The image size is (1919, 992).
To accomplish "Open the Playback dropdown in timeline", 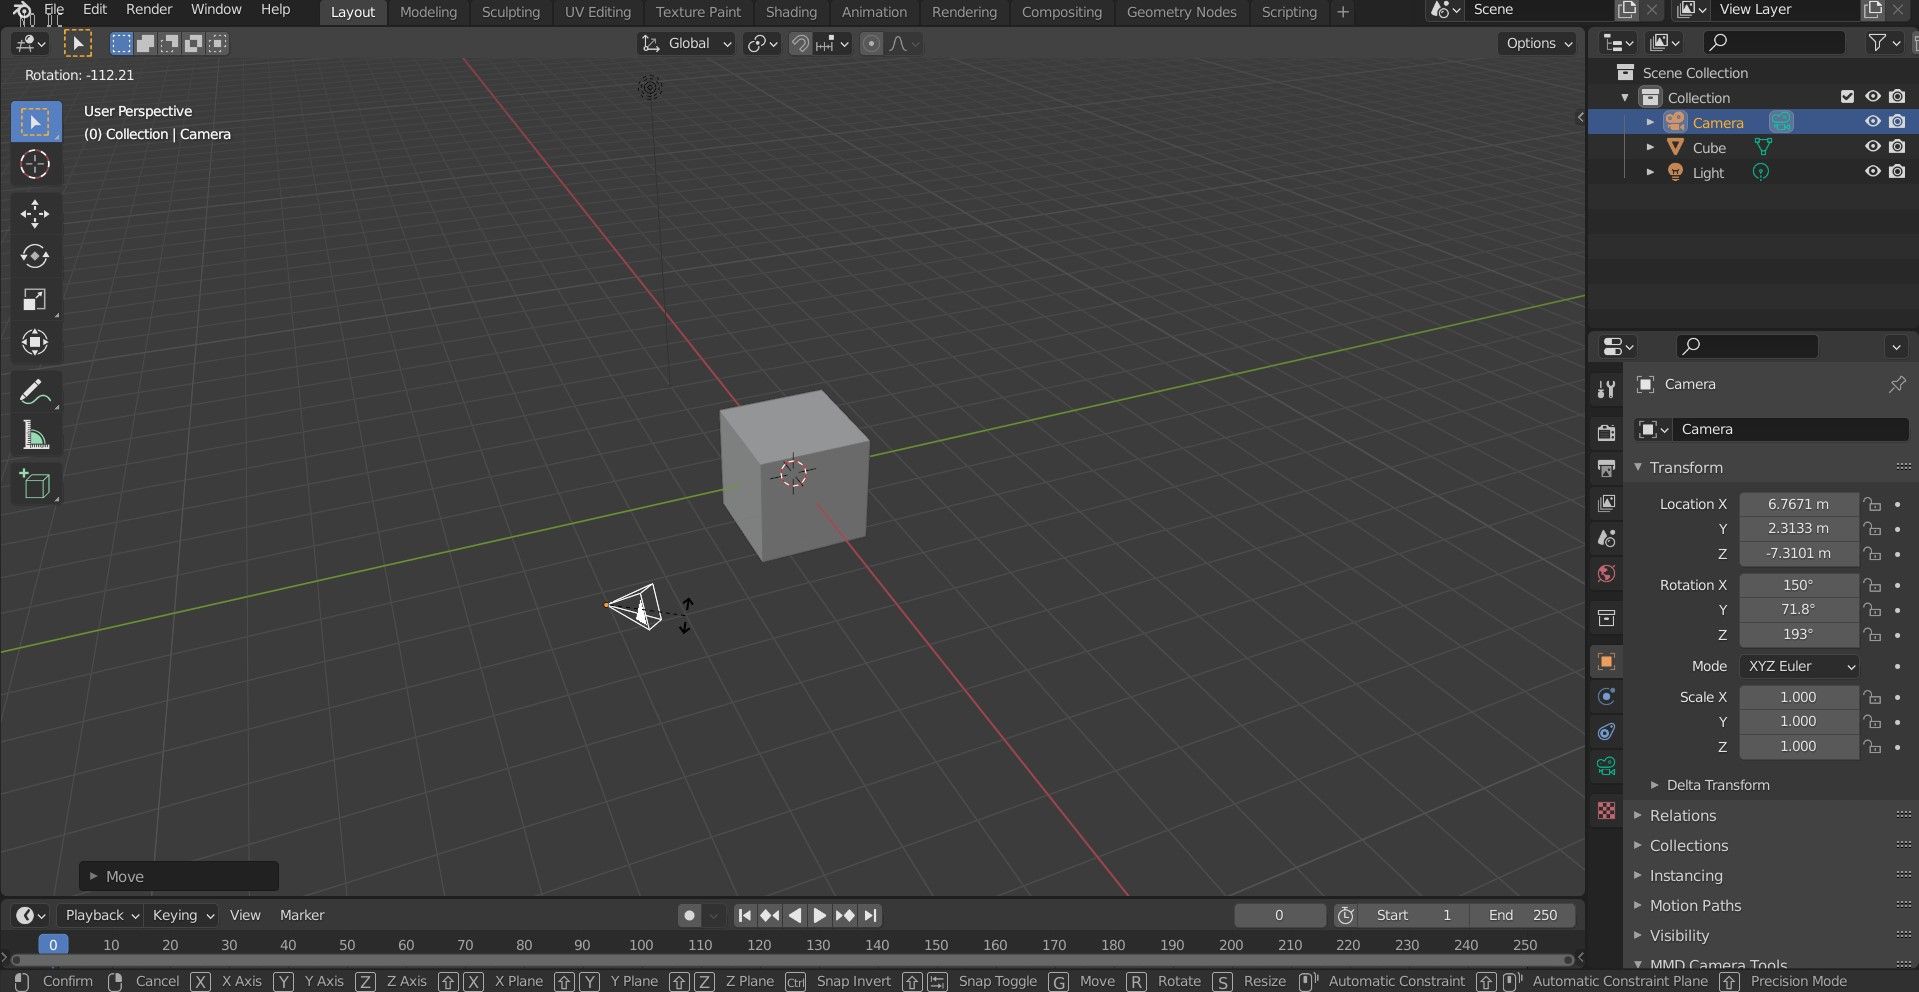I will pos(100,915).
